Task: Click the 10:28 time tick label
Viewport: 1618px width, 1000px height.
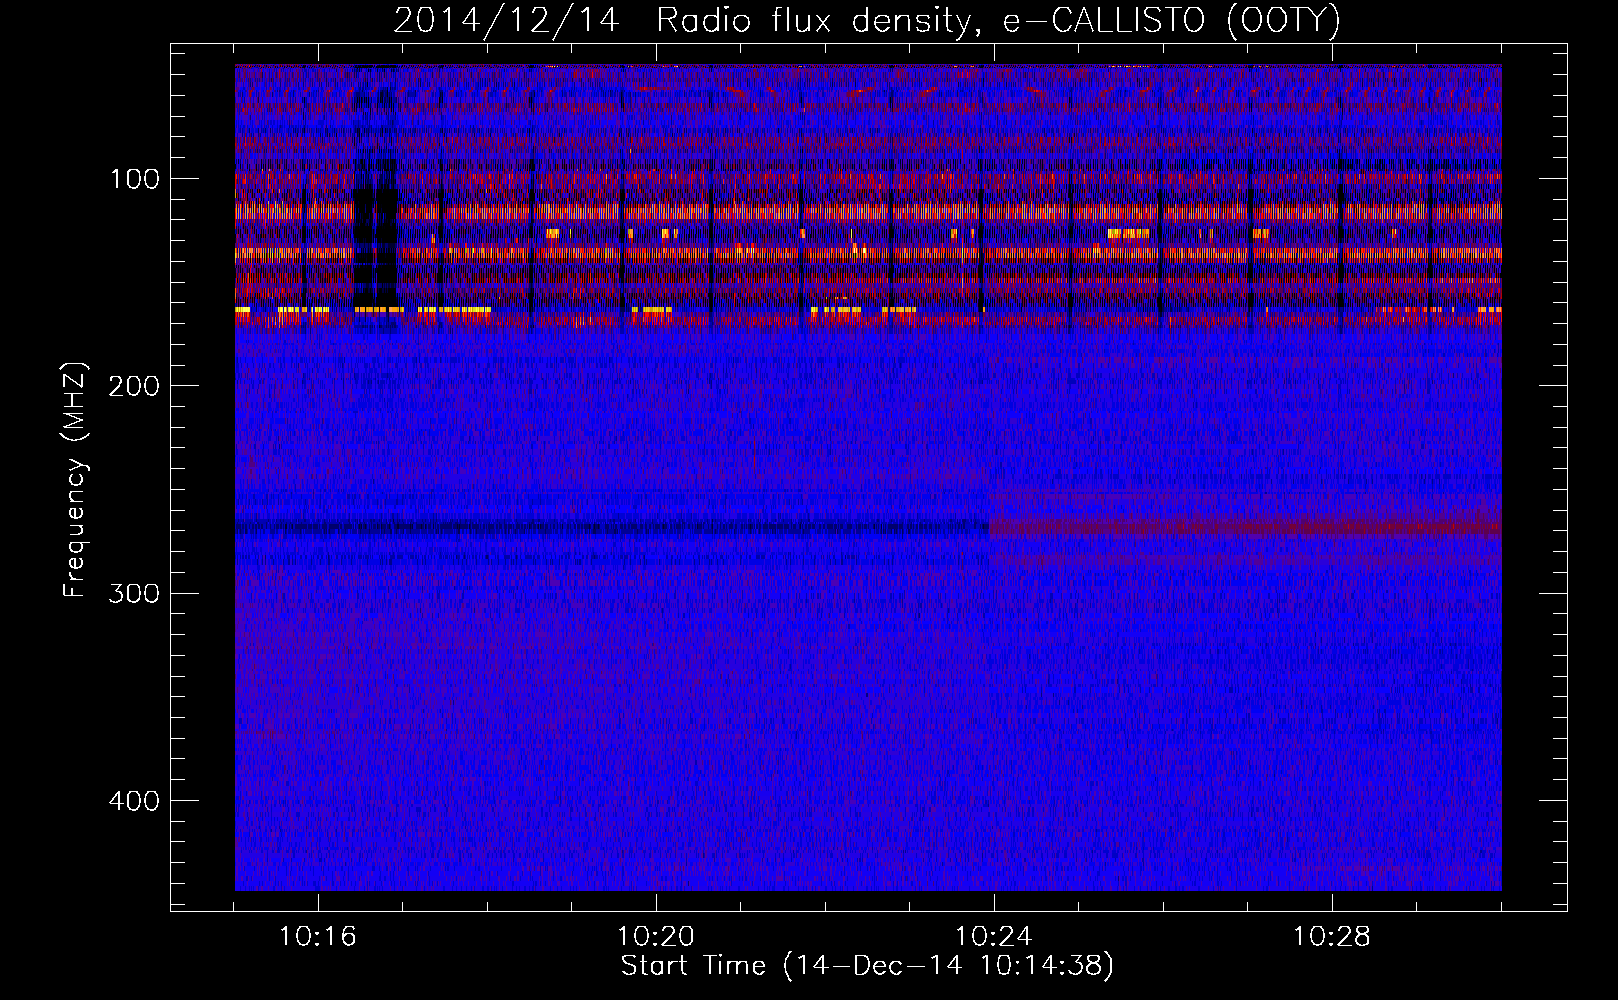Action: tap(1332, 937)
